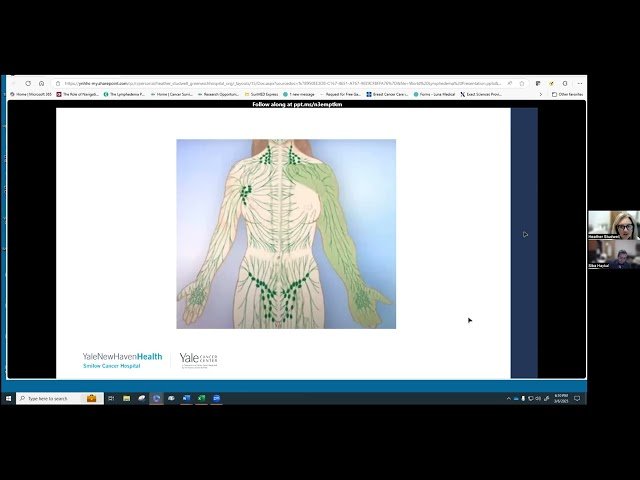Open The Lymphedema bookmark
The height and width of the screenshot is (480, 640).
(124, 94)
